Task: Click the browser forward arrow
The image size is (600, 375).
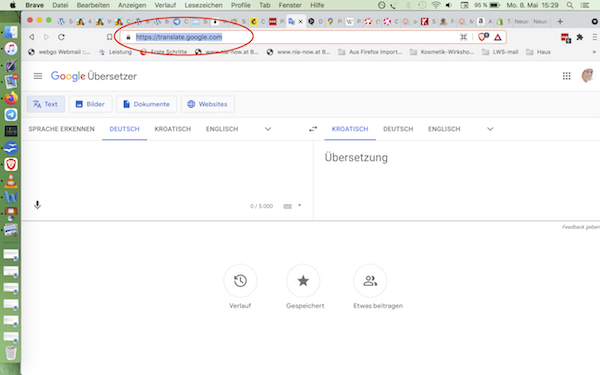Action: pyautogui.click(x=46, y=37)
